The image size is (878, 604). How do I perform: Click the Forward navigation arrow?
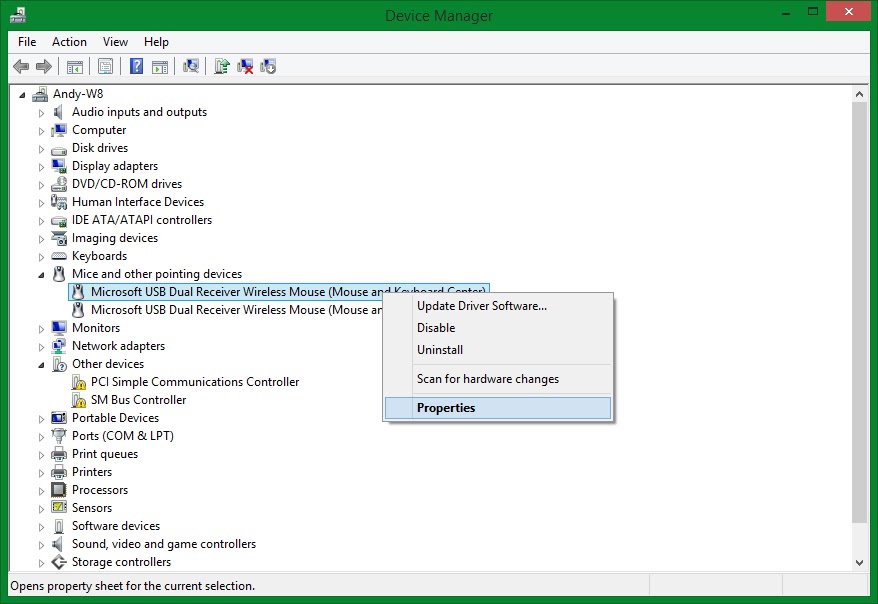click(43, 66)
